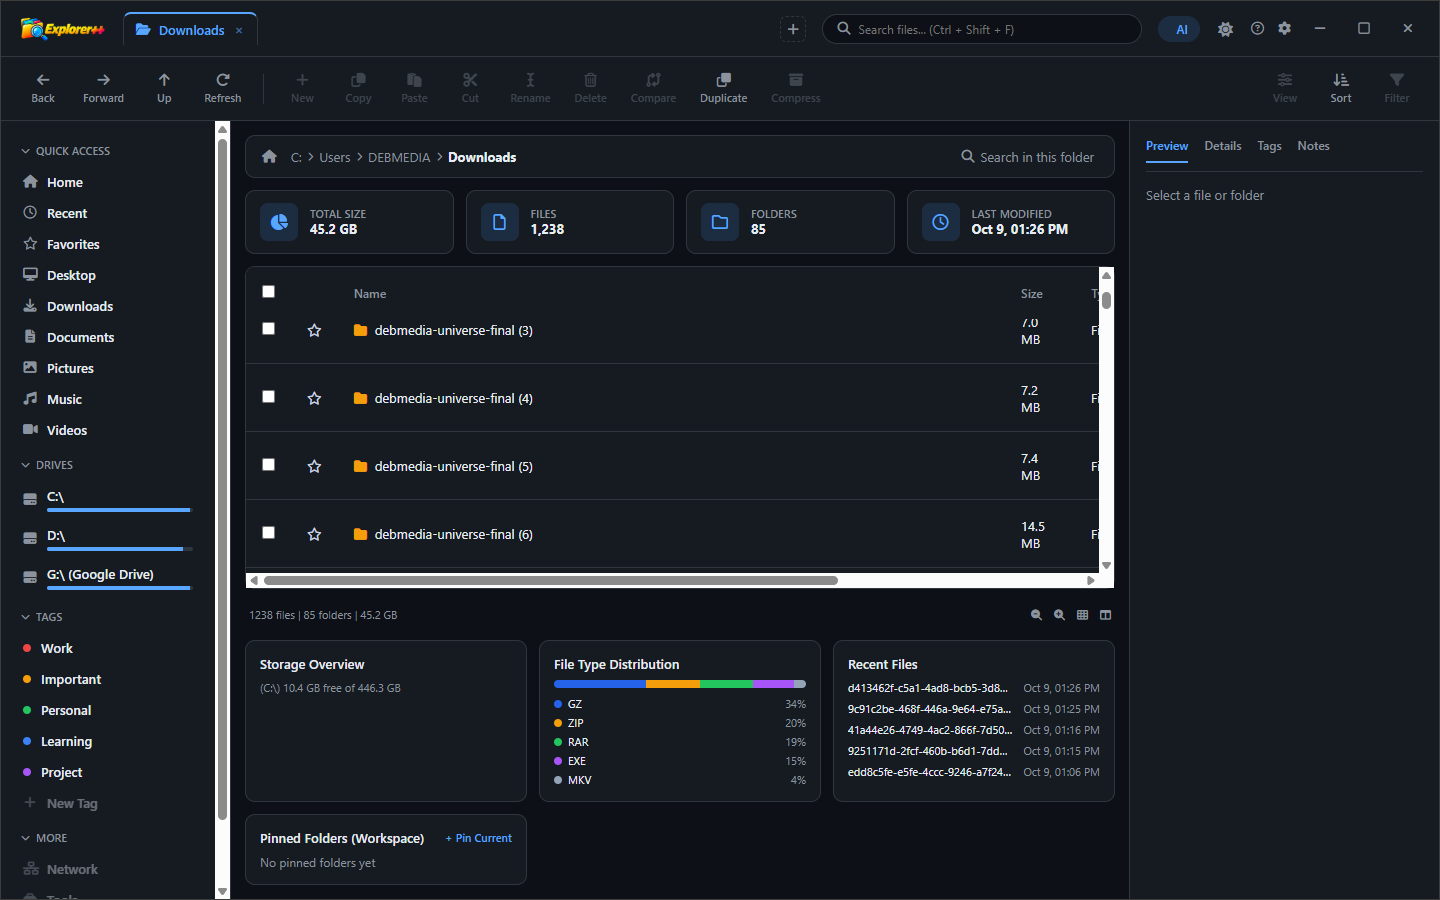The height and width of the screenshot is (900, 1440).
Task: Check the box for debmedia-universe-final (4)
Action: click(268, 397)
